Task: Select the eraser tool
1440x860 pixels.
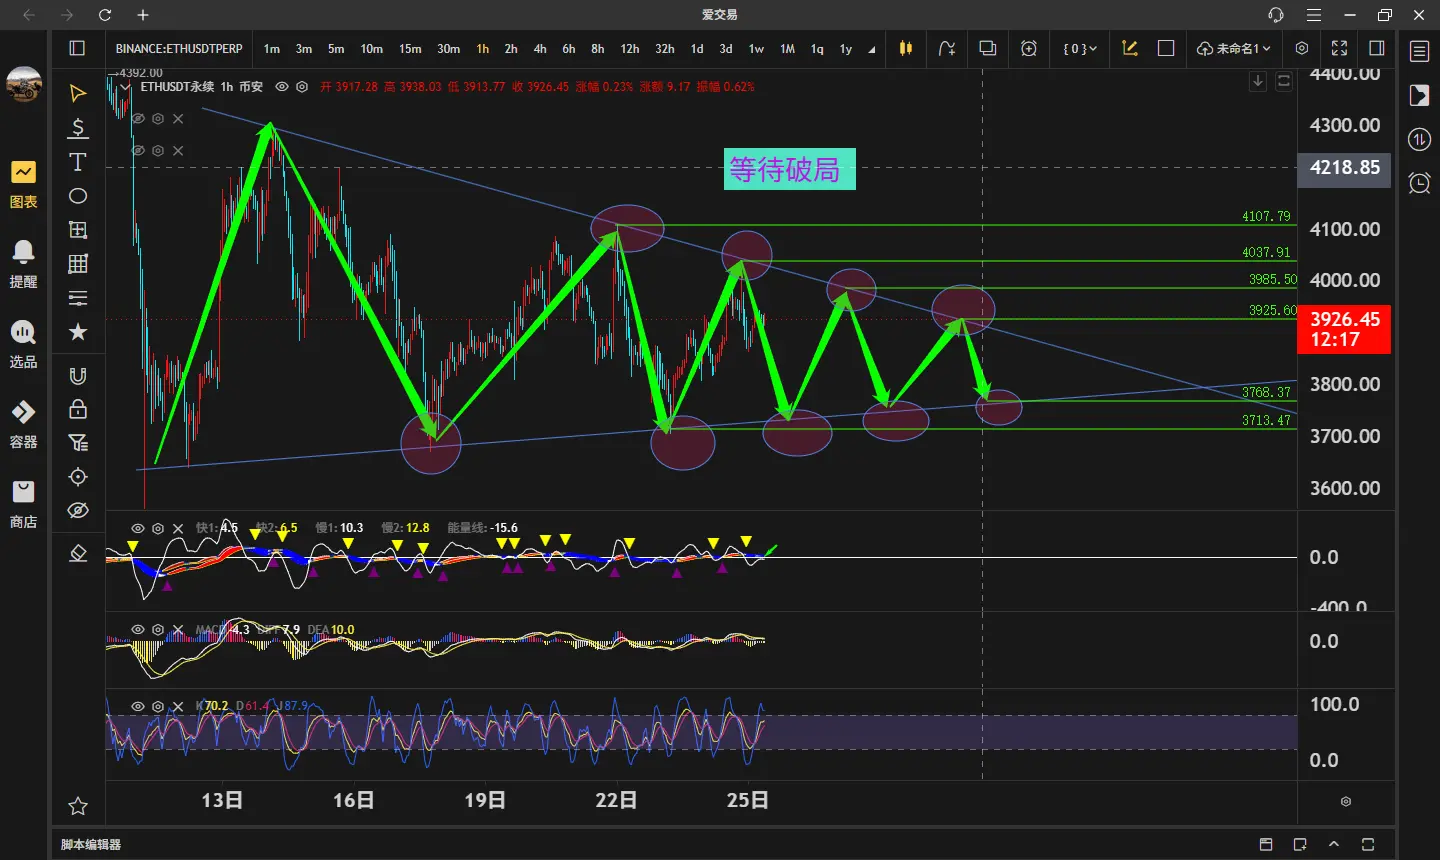Action: [x=78, y=553]
